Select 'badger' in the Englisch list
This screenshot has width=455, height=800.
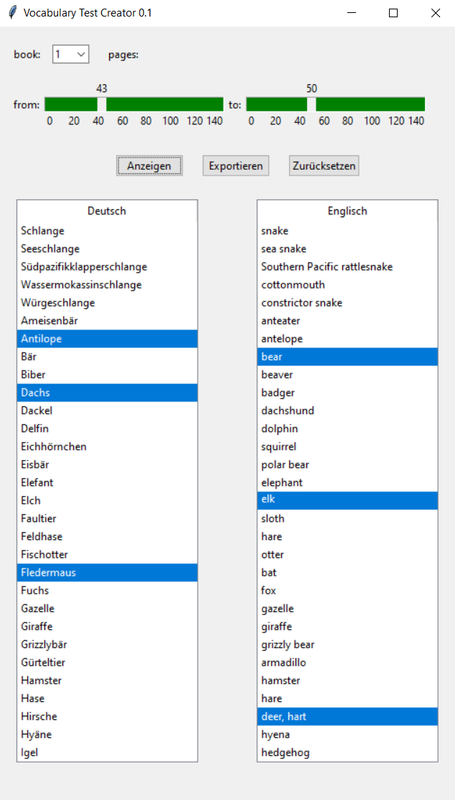point(347,393)
